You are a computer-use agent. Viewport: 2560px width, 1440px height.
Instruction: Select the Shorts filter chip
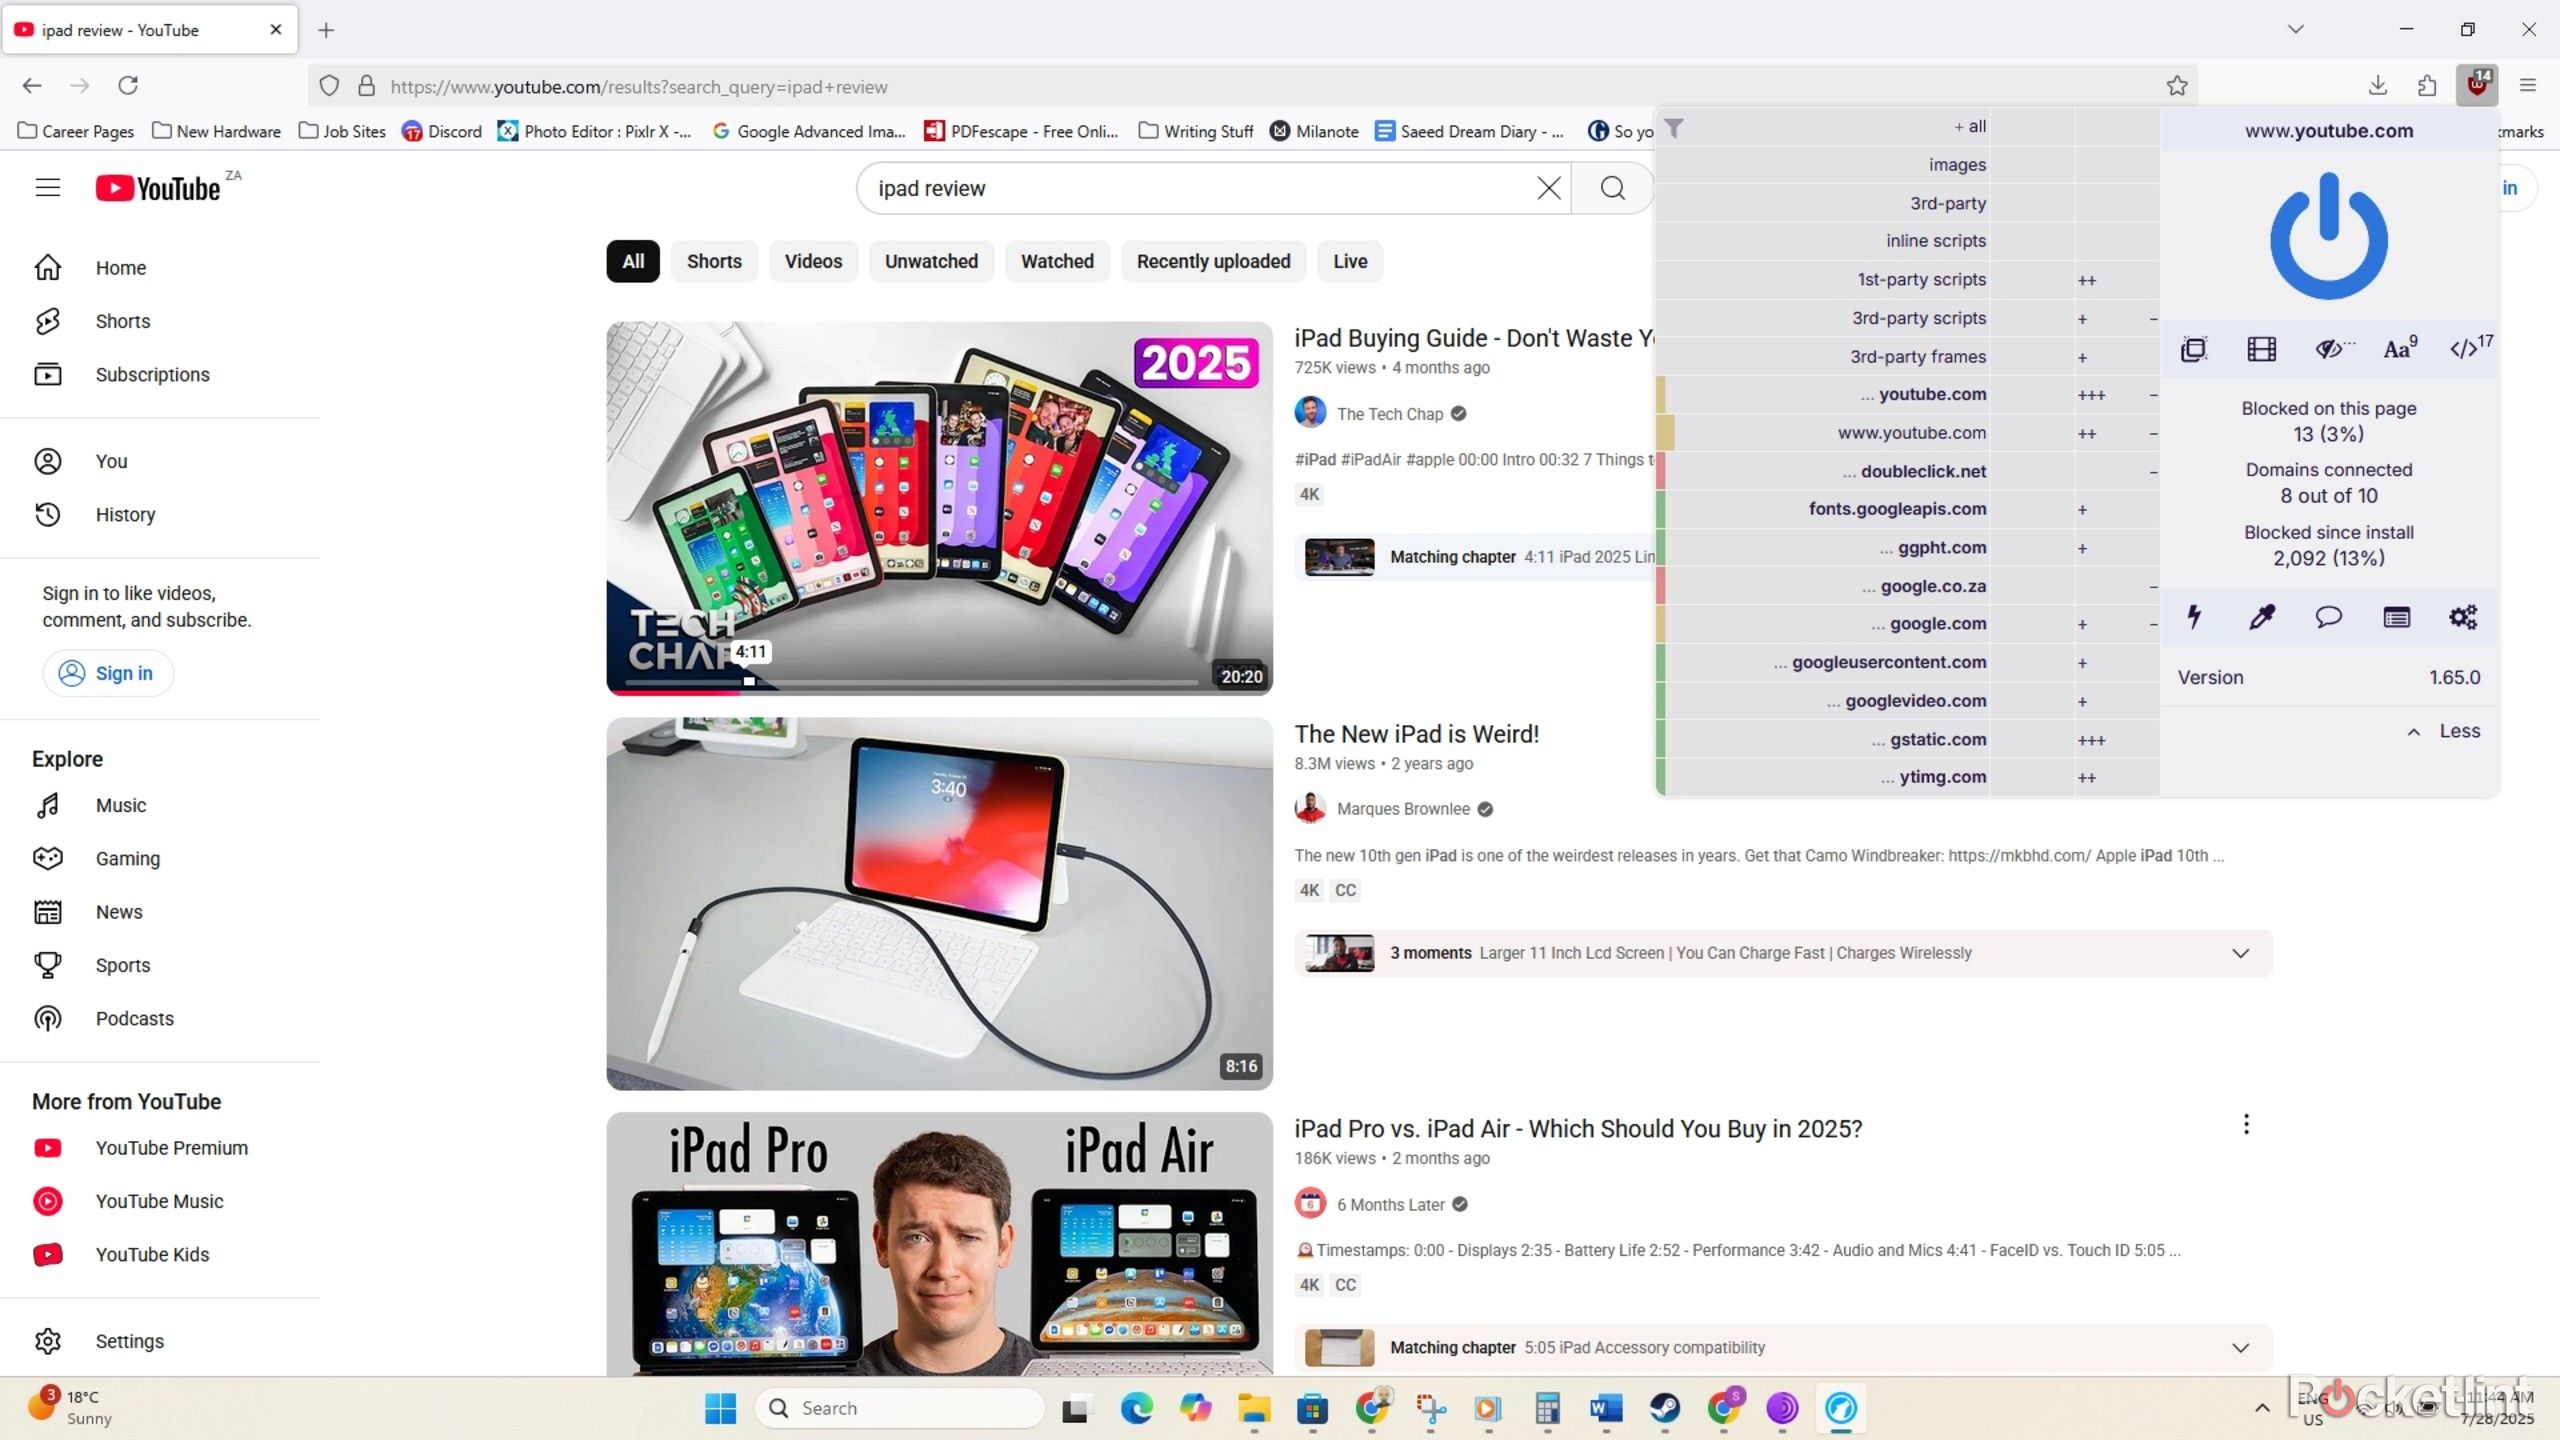click(714, 261)
